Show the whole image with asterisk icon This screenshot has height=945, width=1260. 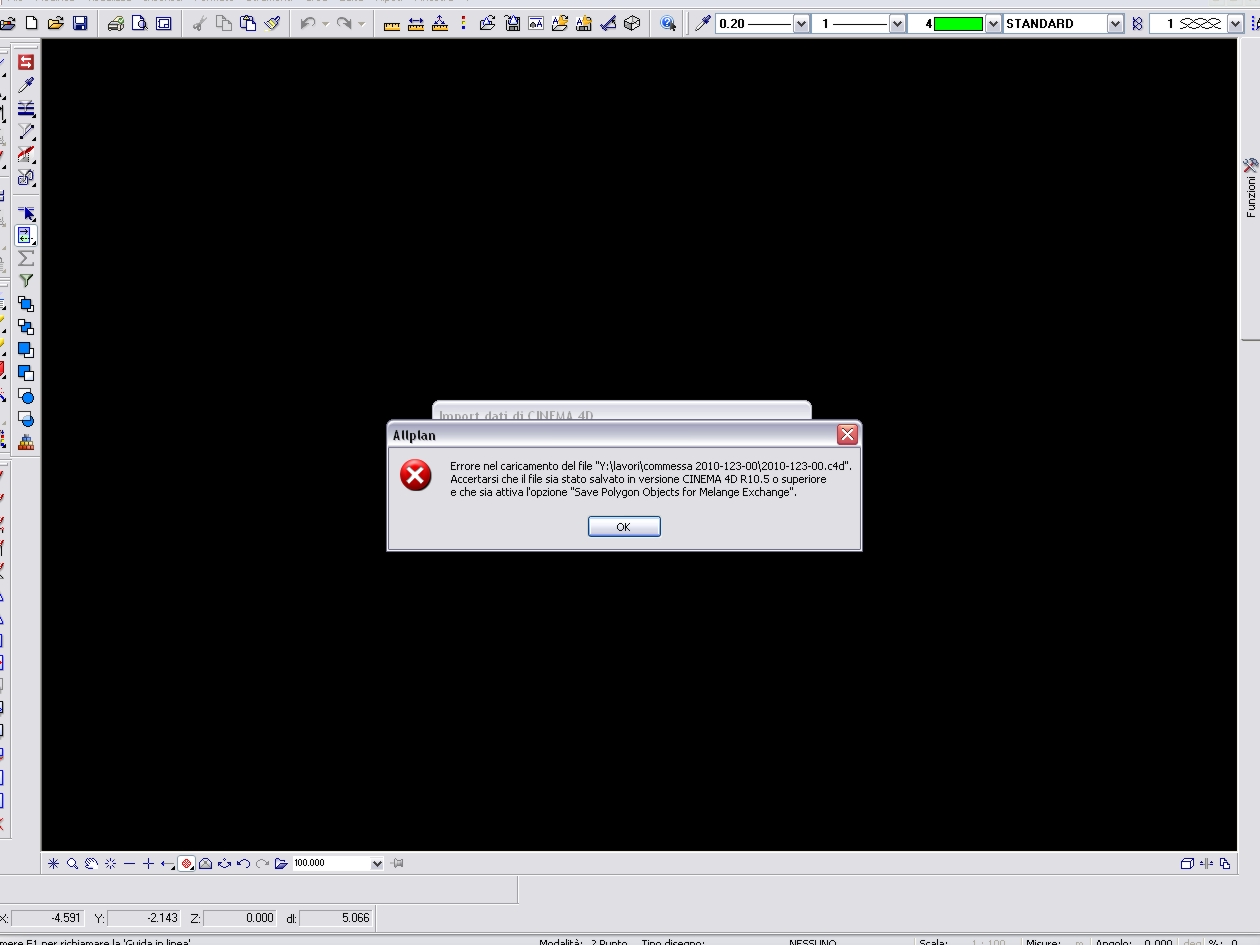[x=54, y=863]
